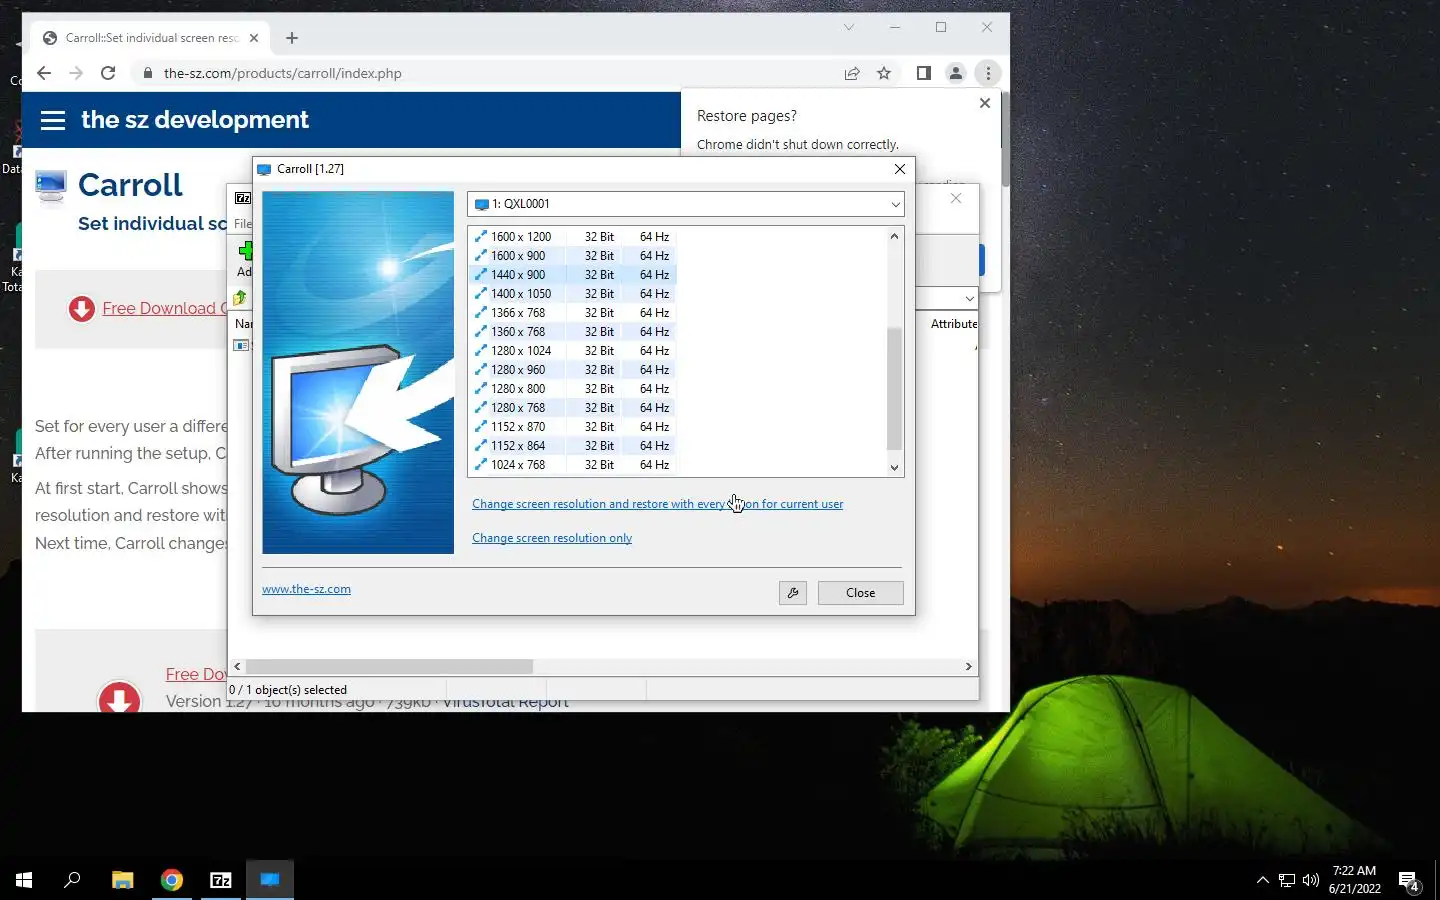The image size is (1440, 900).
Task: Open the Windows Start menu
Action: [x=24, y=880]
